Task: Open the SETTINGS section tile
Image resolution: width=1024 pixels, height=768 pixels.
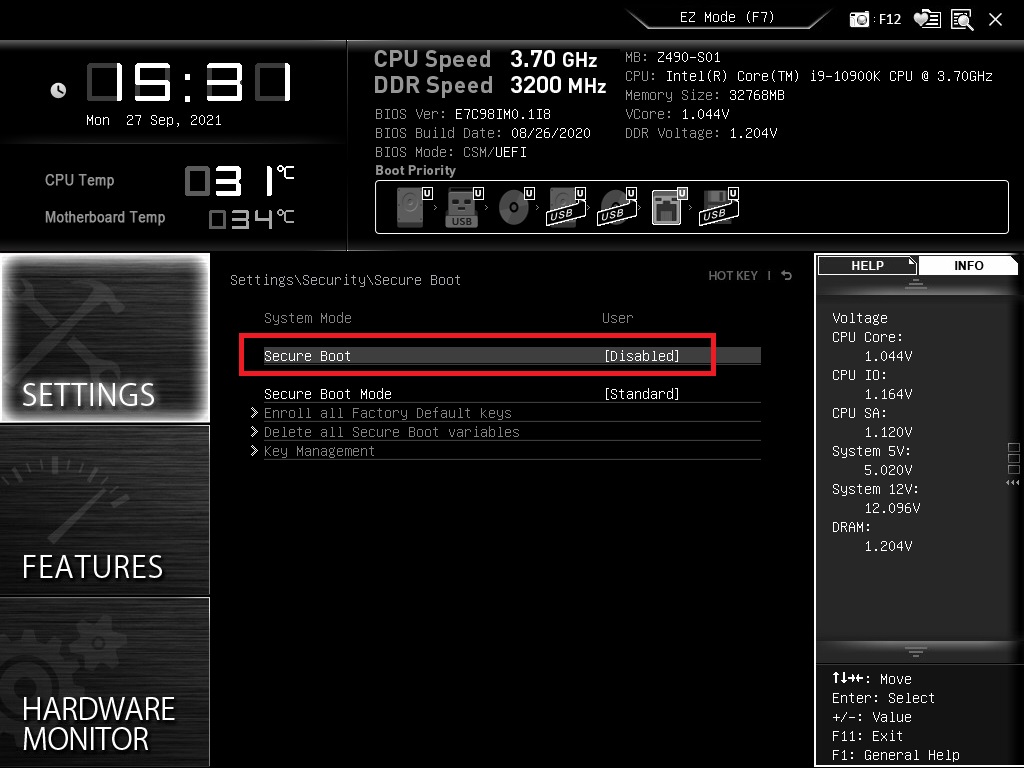Action: (x=105, y=338)
